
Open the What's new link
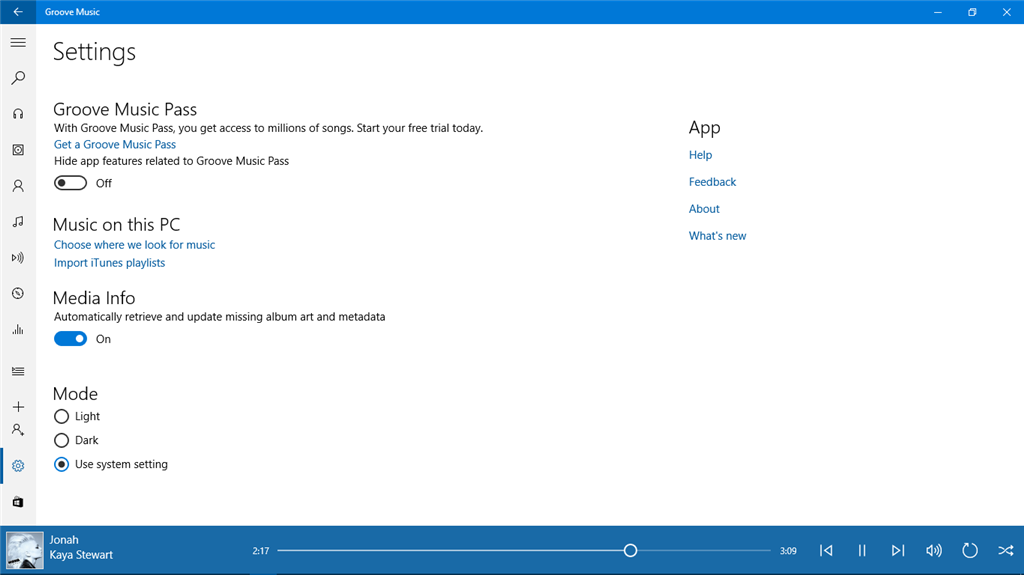coord(717,236)
